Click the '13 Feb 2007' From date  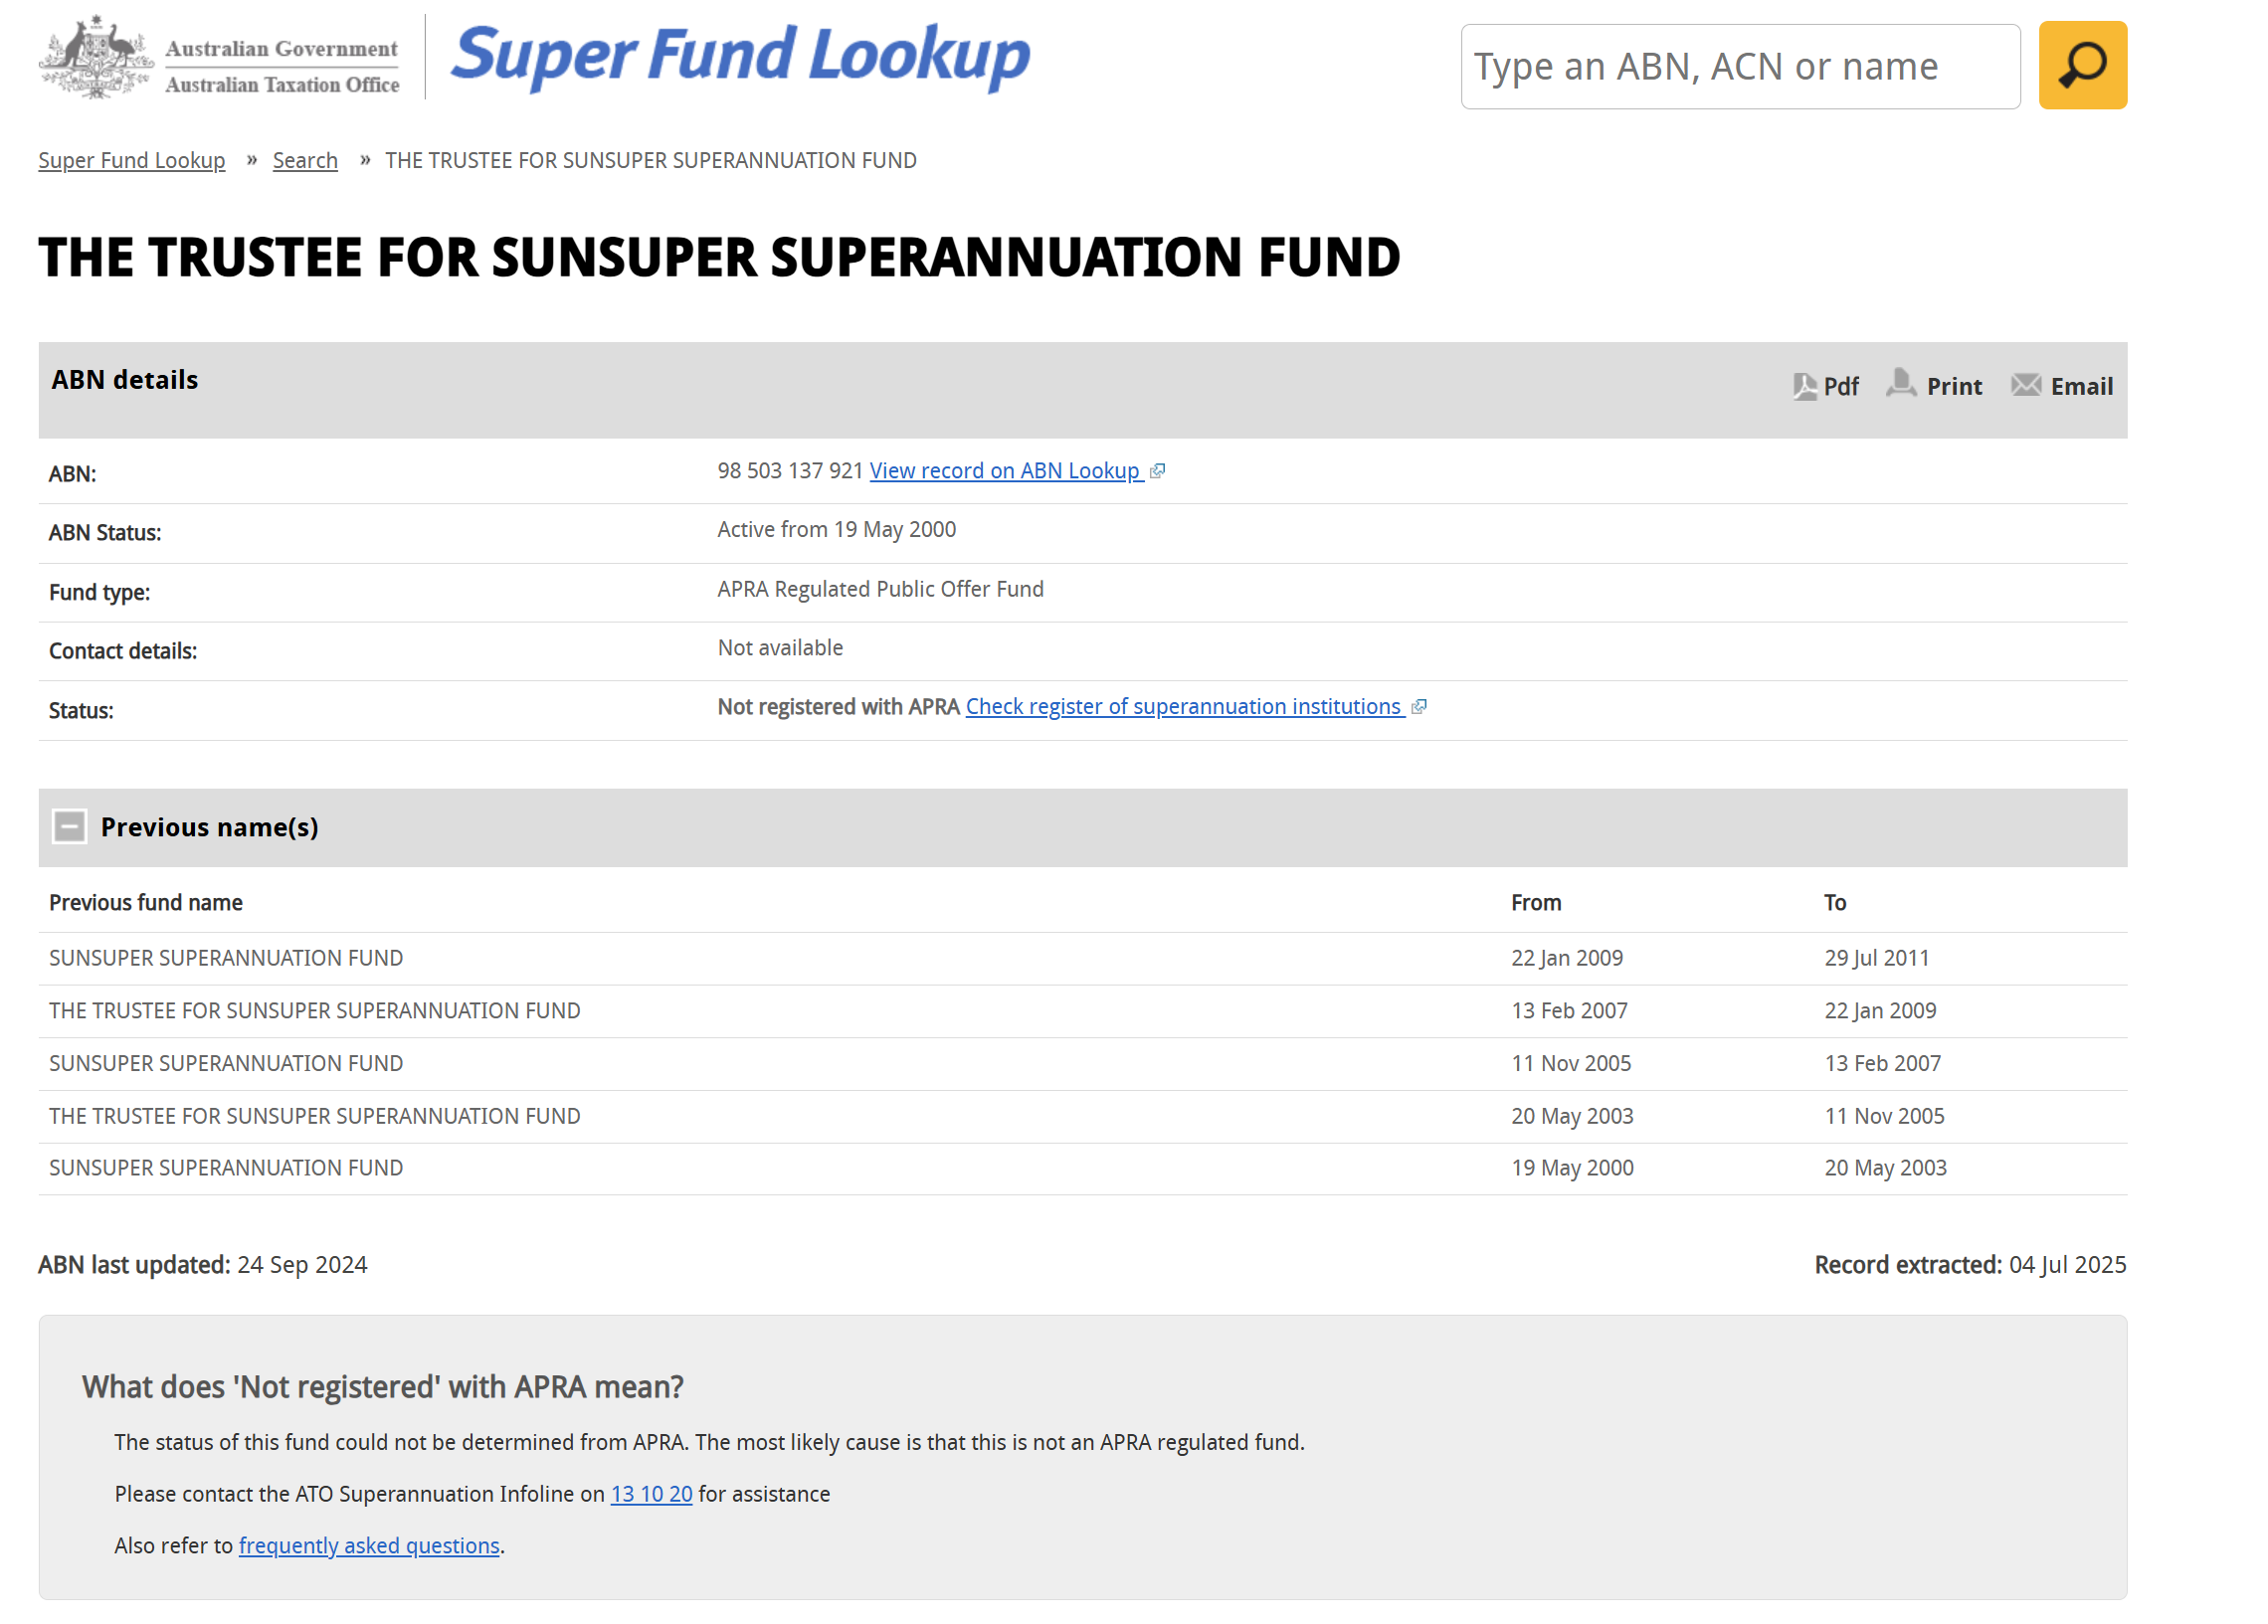point(1569,1011)
